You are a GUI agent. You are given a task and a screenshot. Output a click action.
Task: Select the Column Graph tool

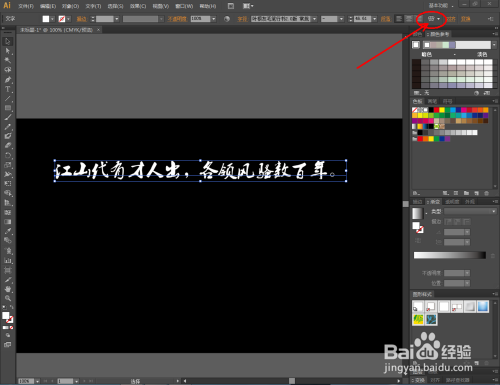tap(8, 260)
